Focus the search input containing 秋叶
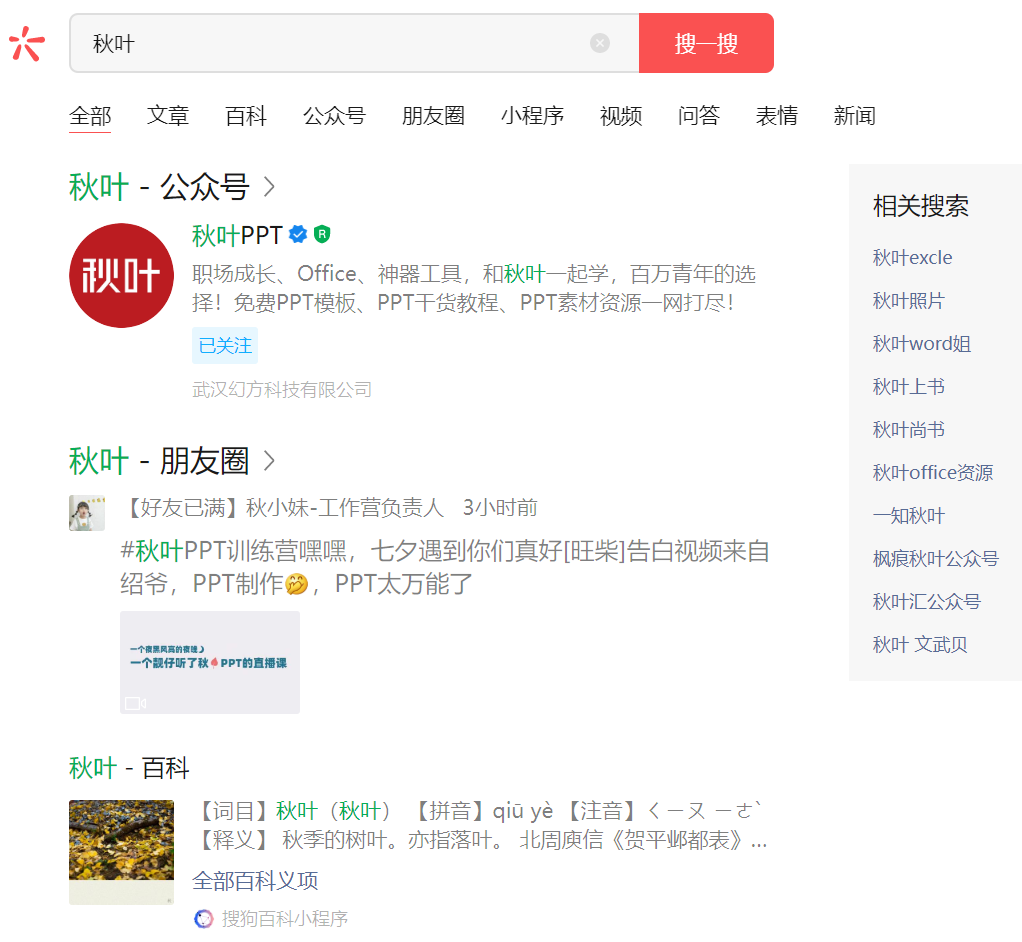This screenshot has height=942, width=1022. pyautogui.click(x=354, y=43)
